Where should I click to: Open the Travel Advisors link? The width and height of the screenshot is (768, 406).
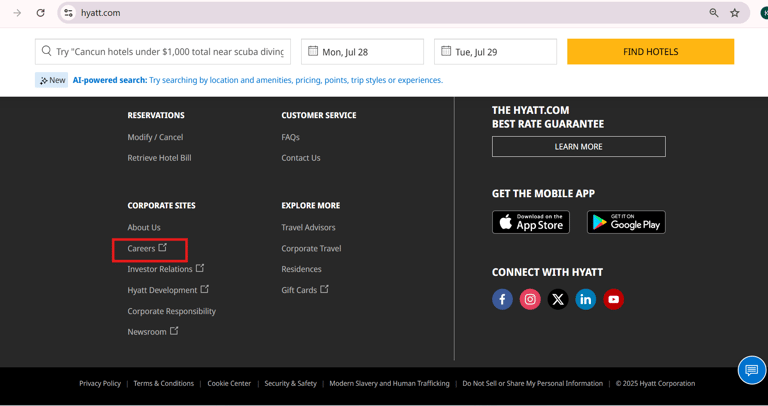click(308, 227)
